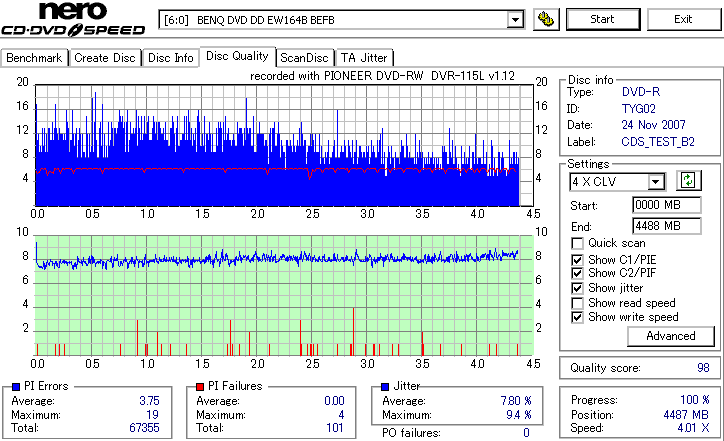Toggle the Show C2/PIF checkbox

(577, 273)
